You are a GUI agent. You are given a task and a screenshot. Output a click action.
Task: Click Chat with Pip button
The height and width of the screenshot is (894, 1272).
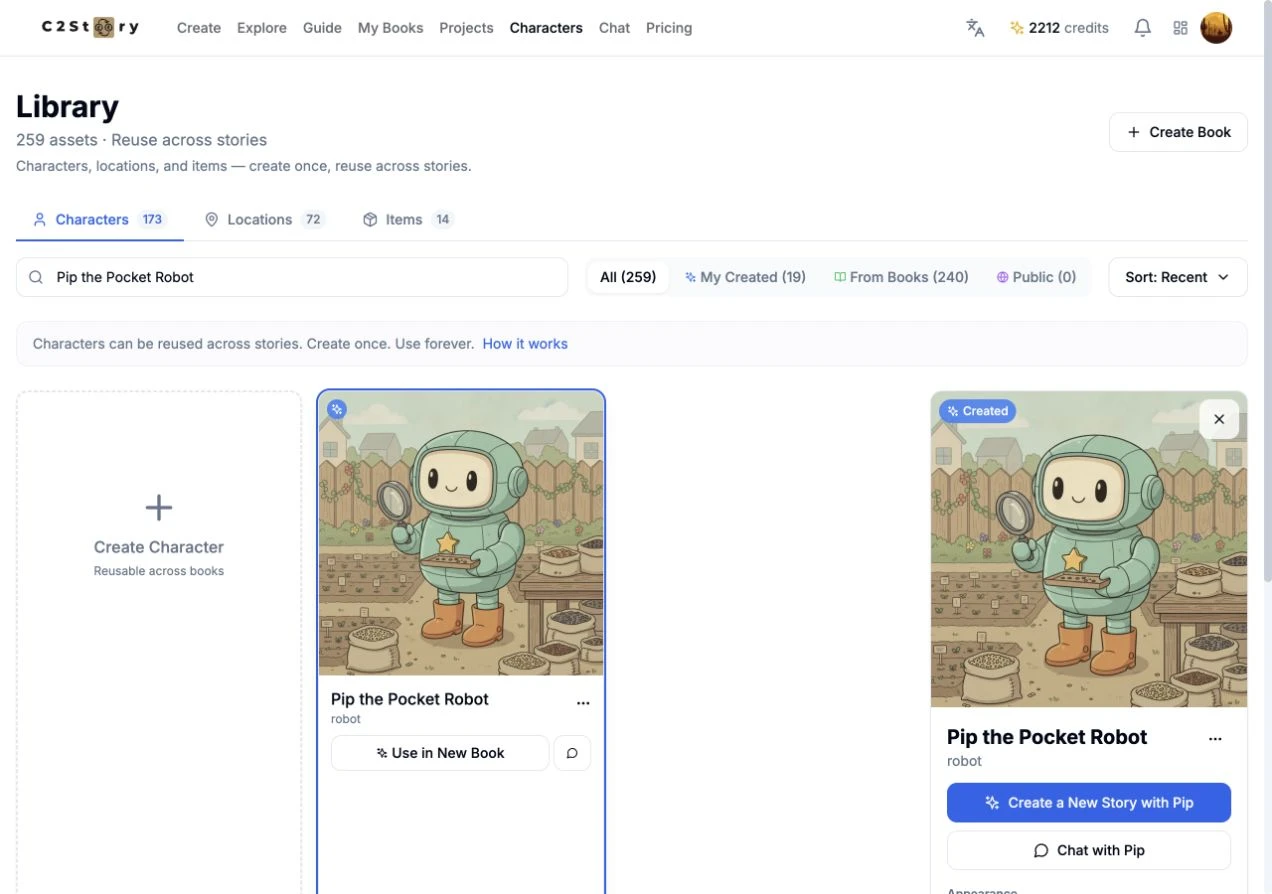(1089, 850)
